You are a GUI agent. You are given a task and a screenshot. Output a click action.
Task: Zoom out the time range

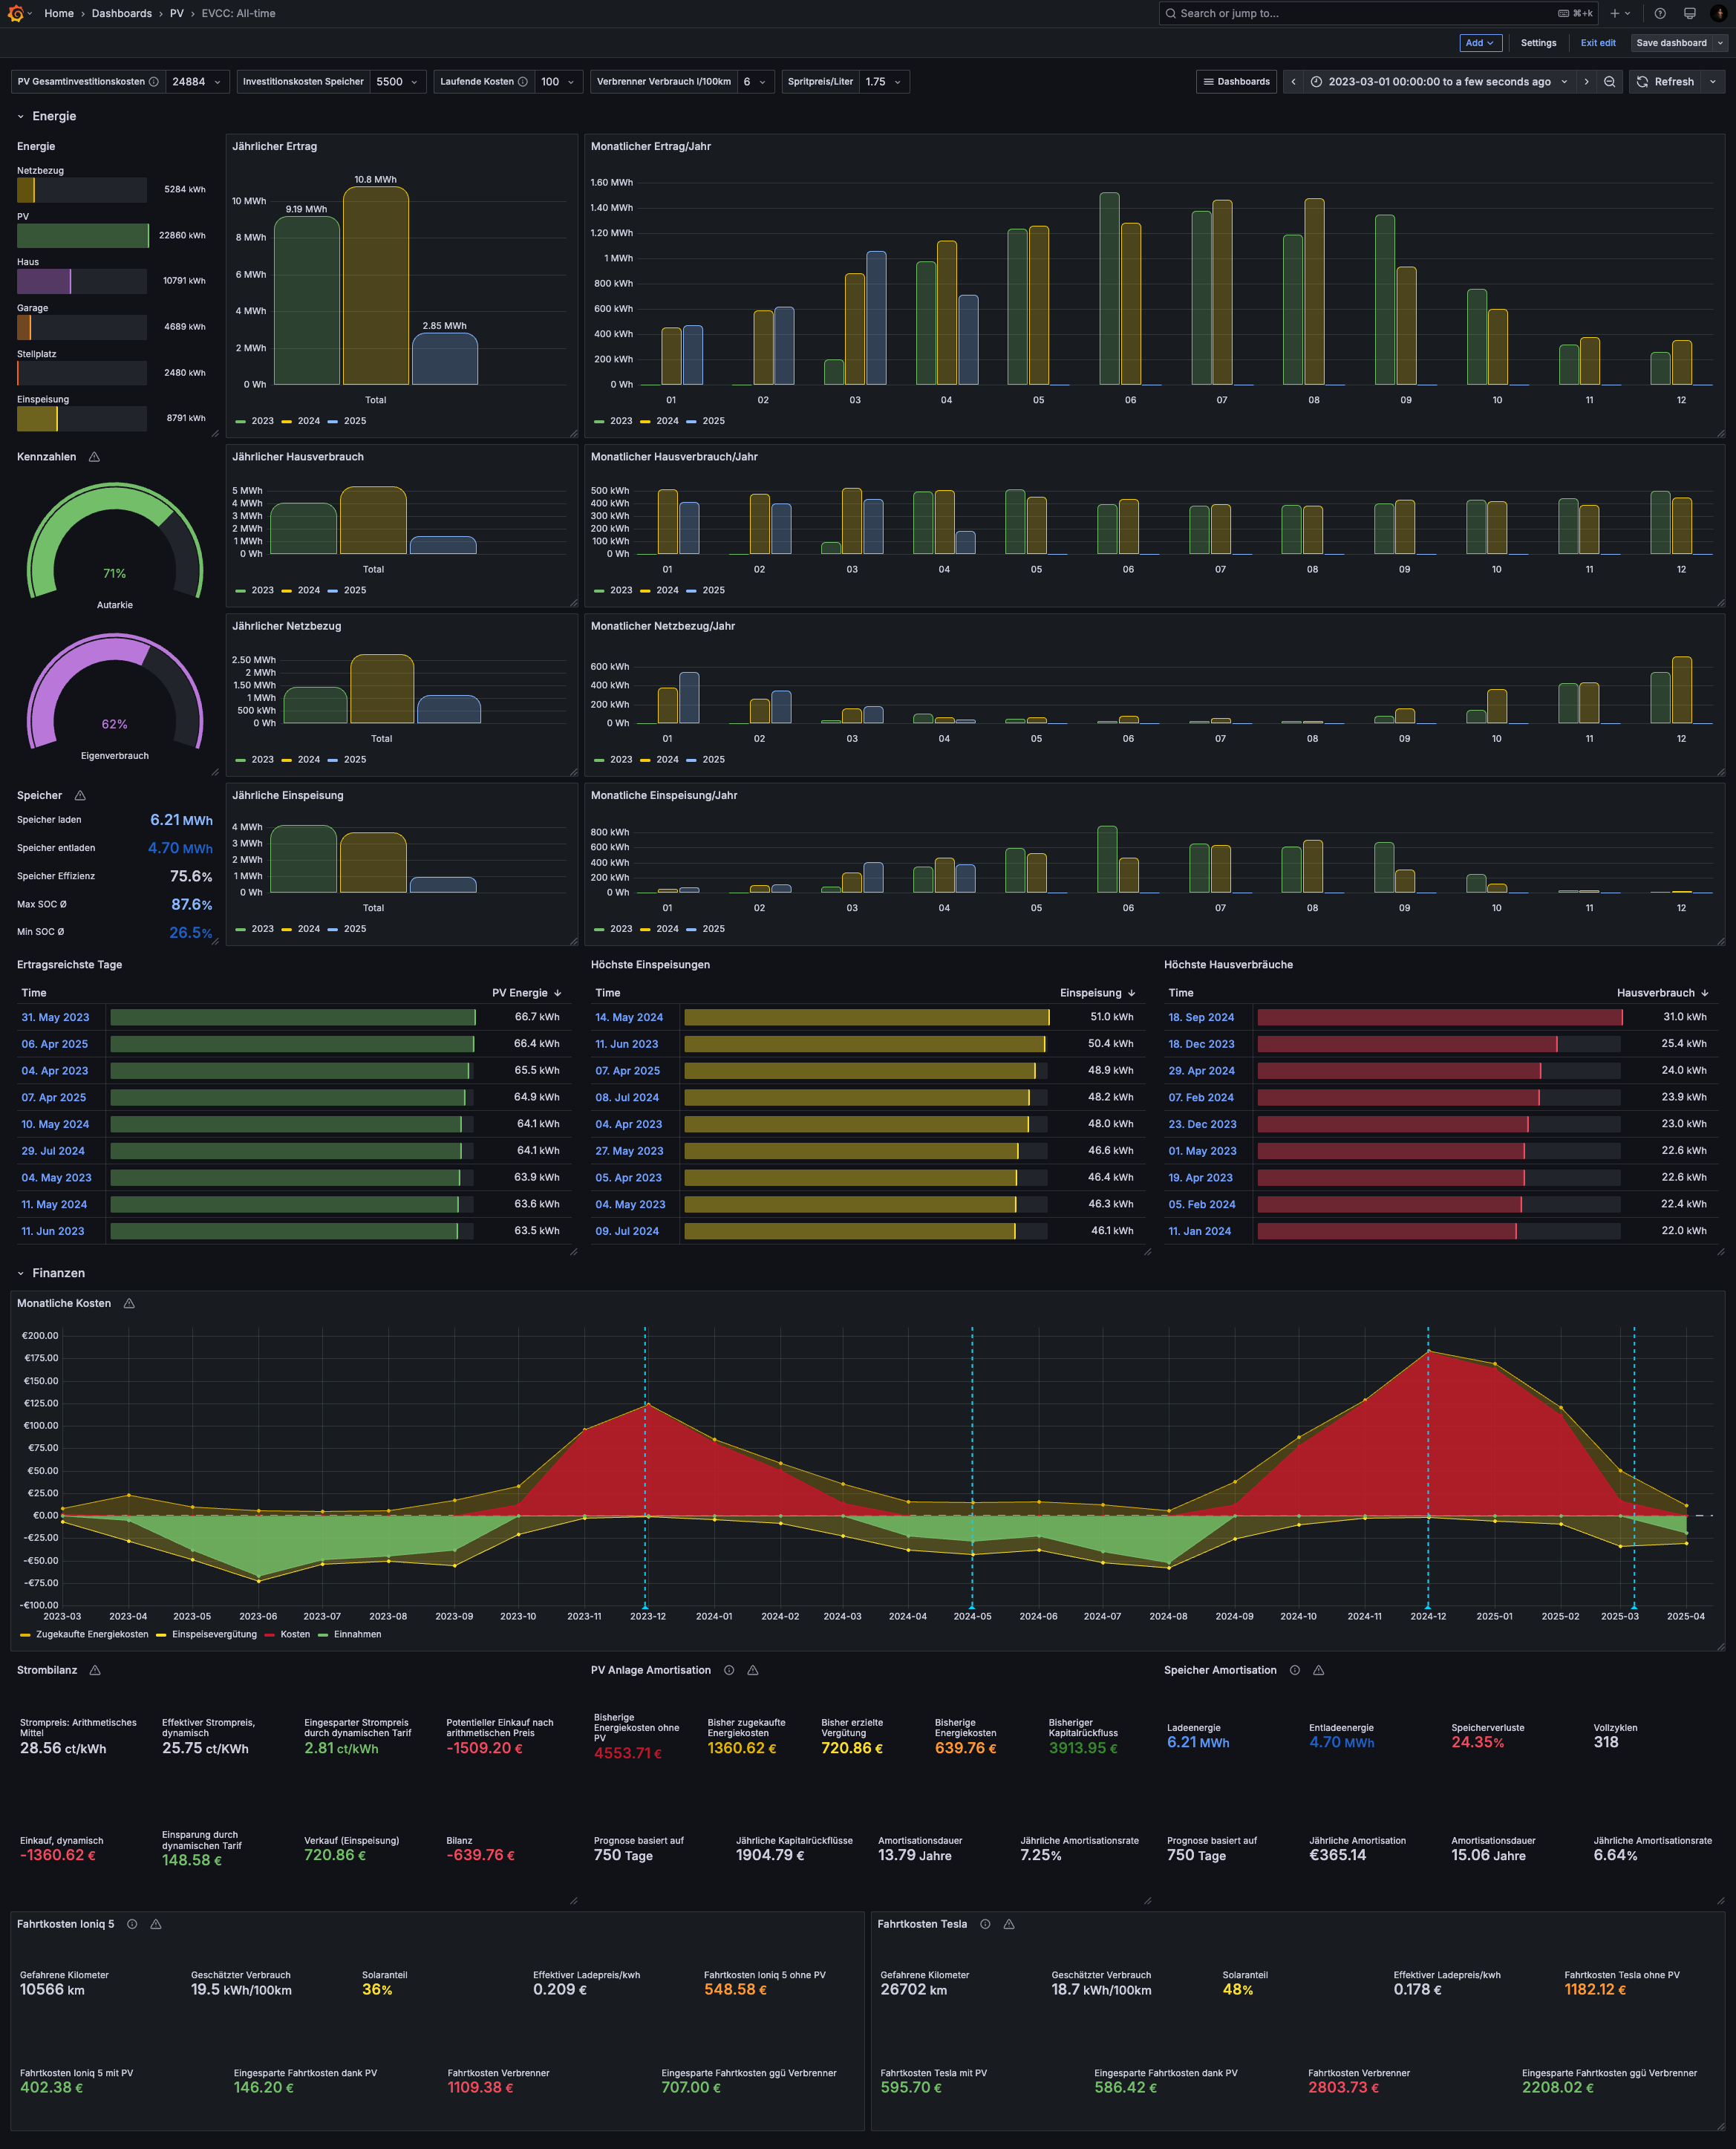pos(1609,82)
